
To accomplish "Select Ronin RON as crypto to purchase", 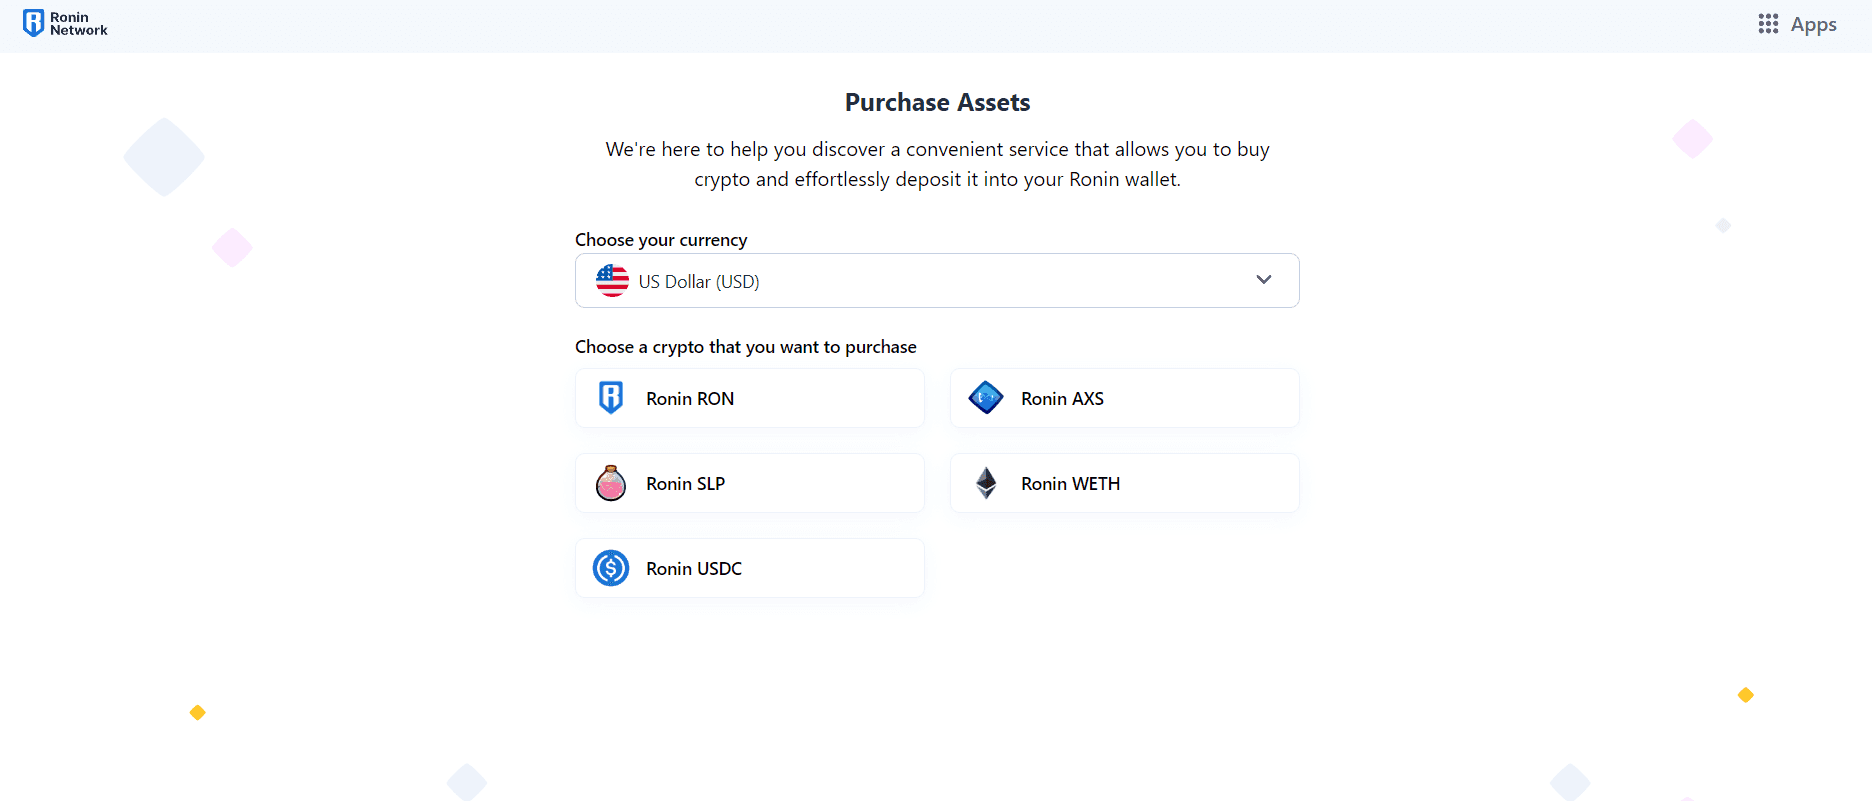I will 749,397.
